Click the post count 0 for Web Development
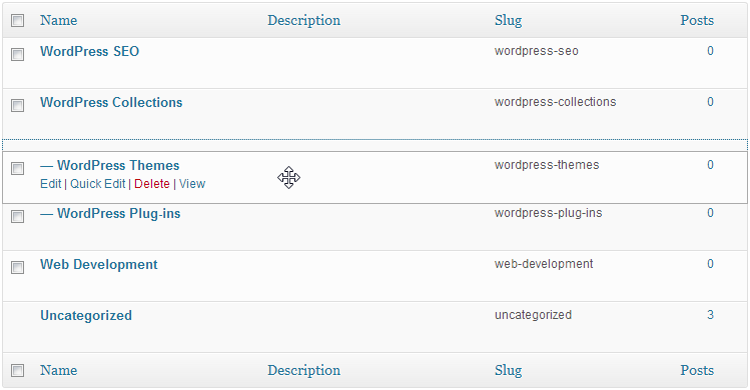Viewport: 750px width, 390px height. (x=710, y=264)
